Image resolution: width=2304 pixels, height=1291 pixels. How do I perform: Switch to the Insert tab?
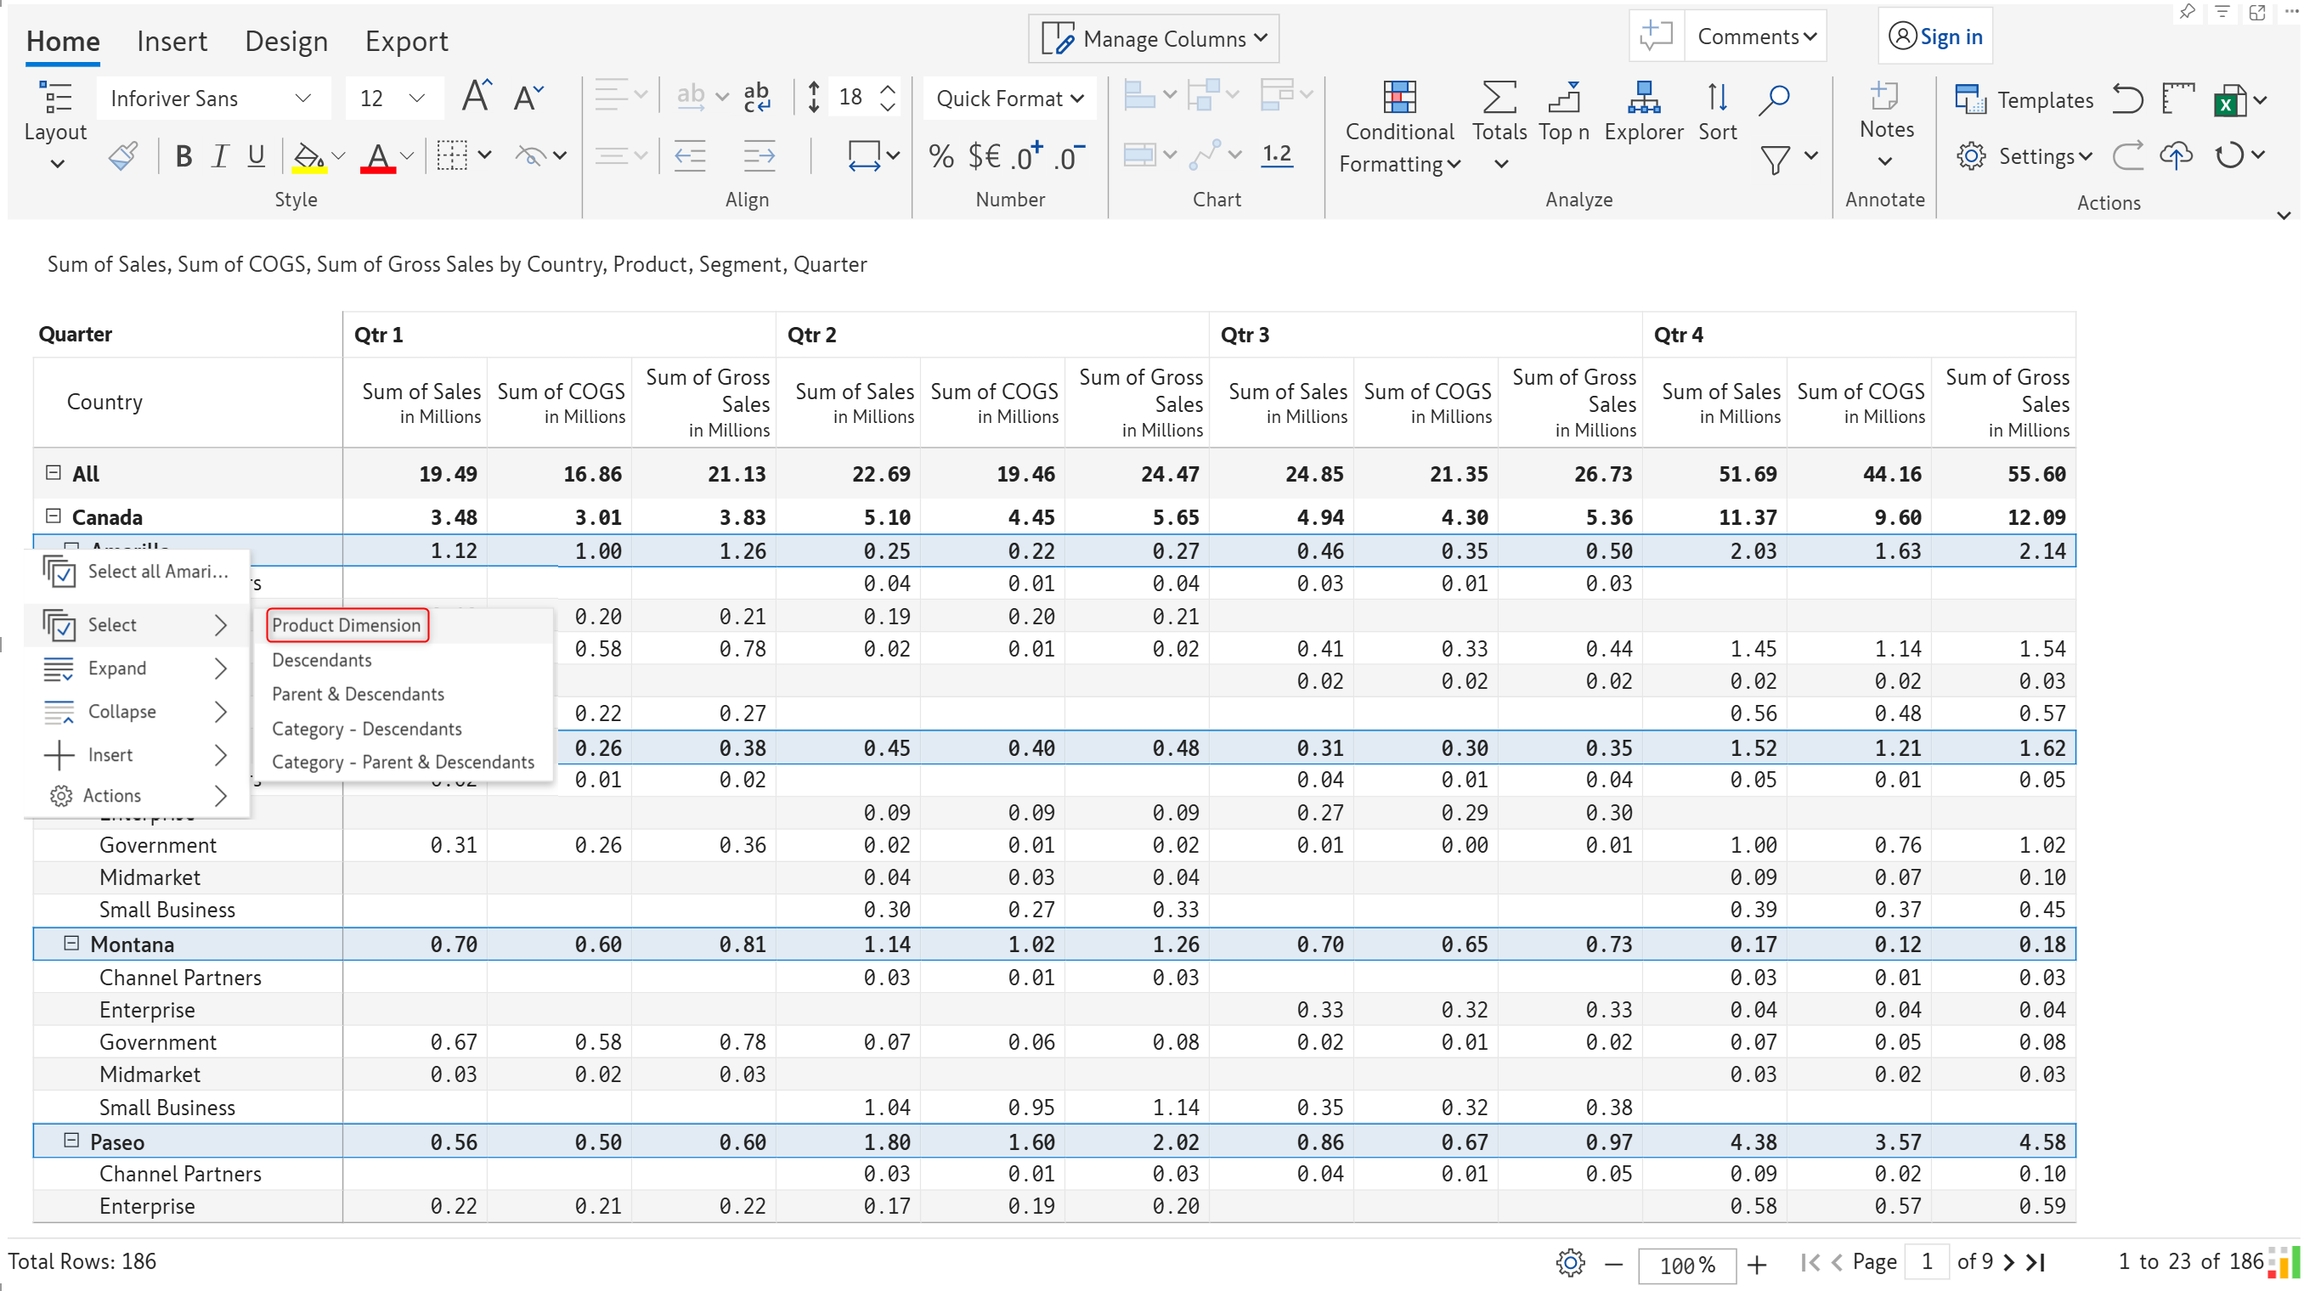click(x=172, y=41)
